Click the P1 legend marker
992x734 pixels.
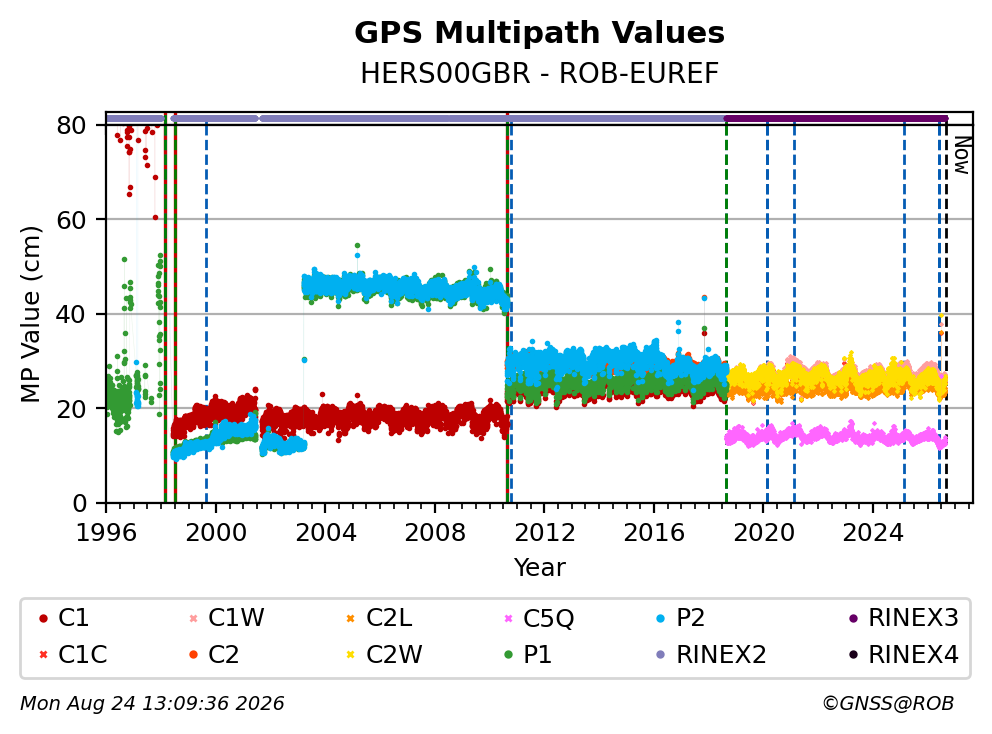[509, 654]
